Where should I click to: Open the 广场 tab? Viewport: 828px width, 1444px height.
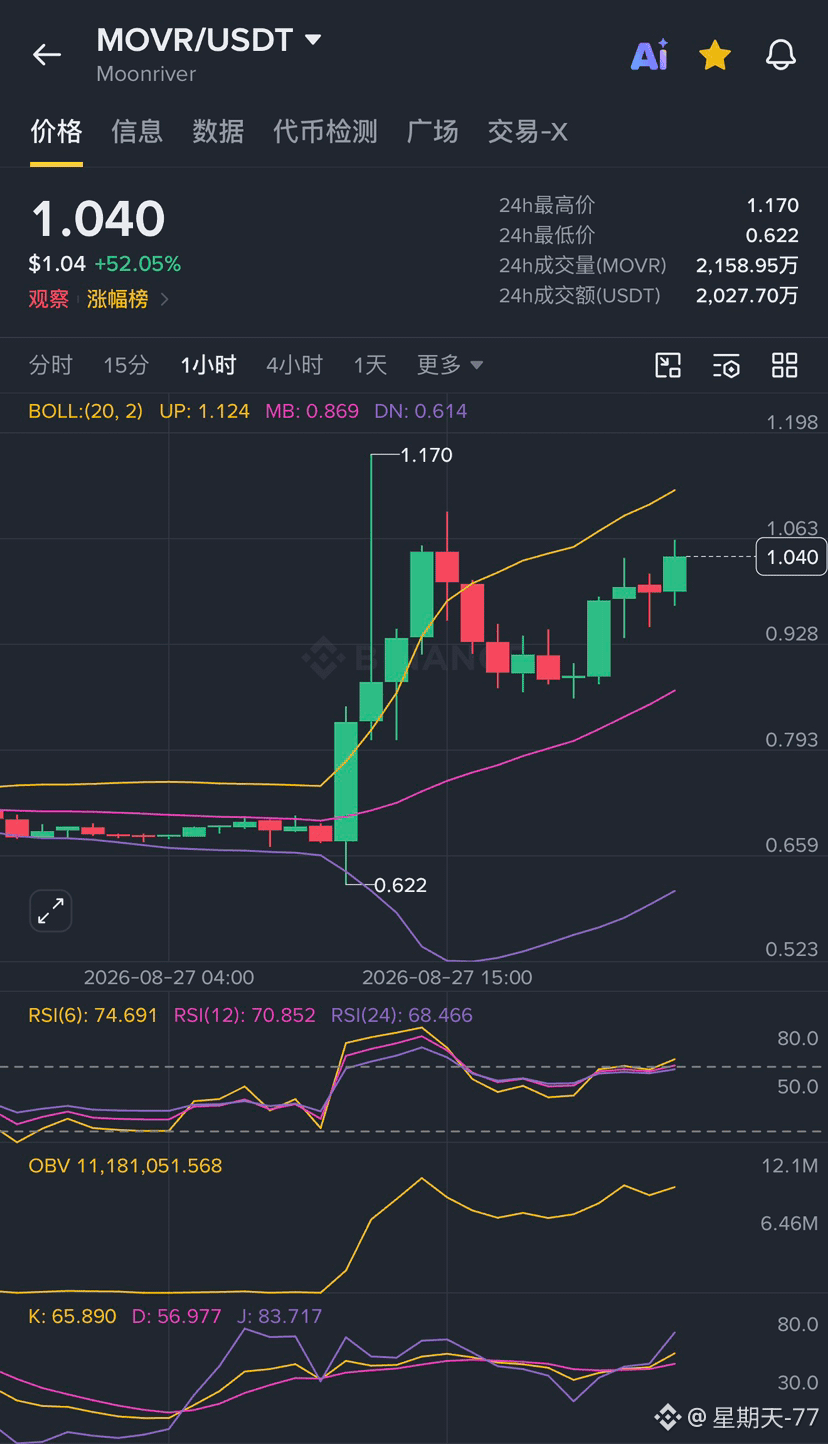tap(433, 131)
